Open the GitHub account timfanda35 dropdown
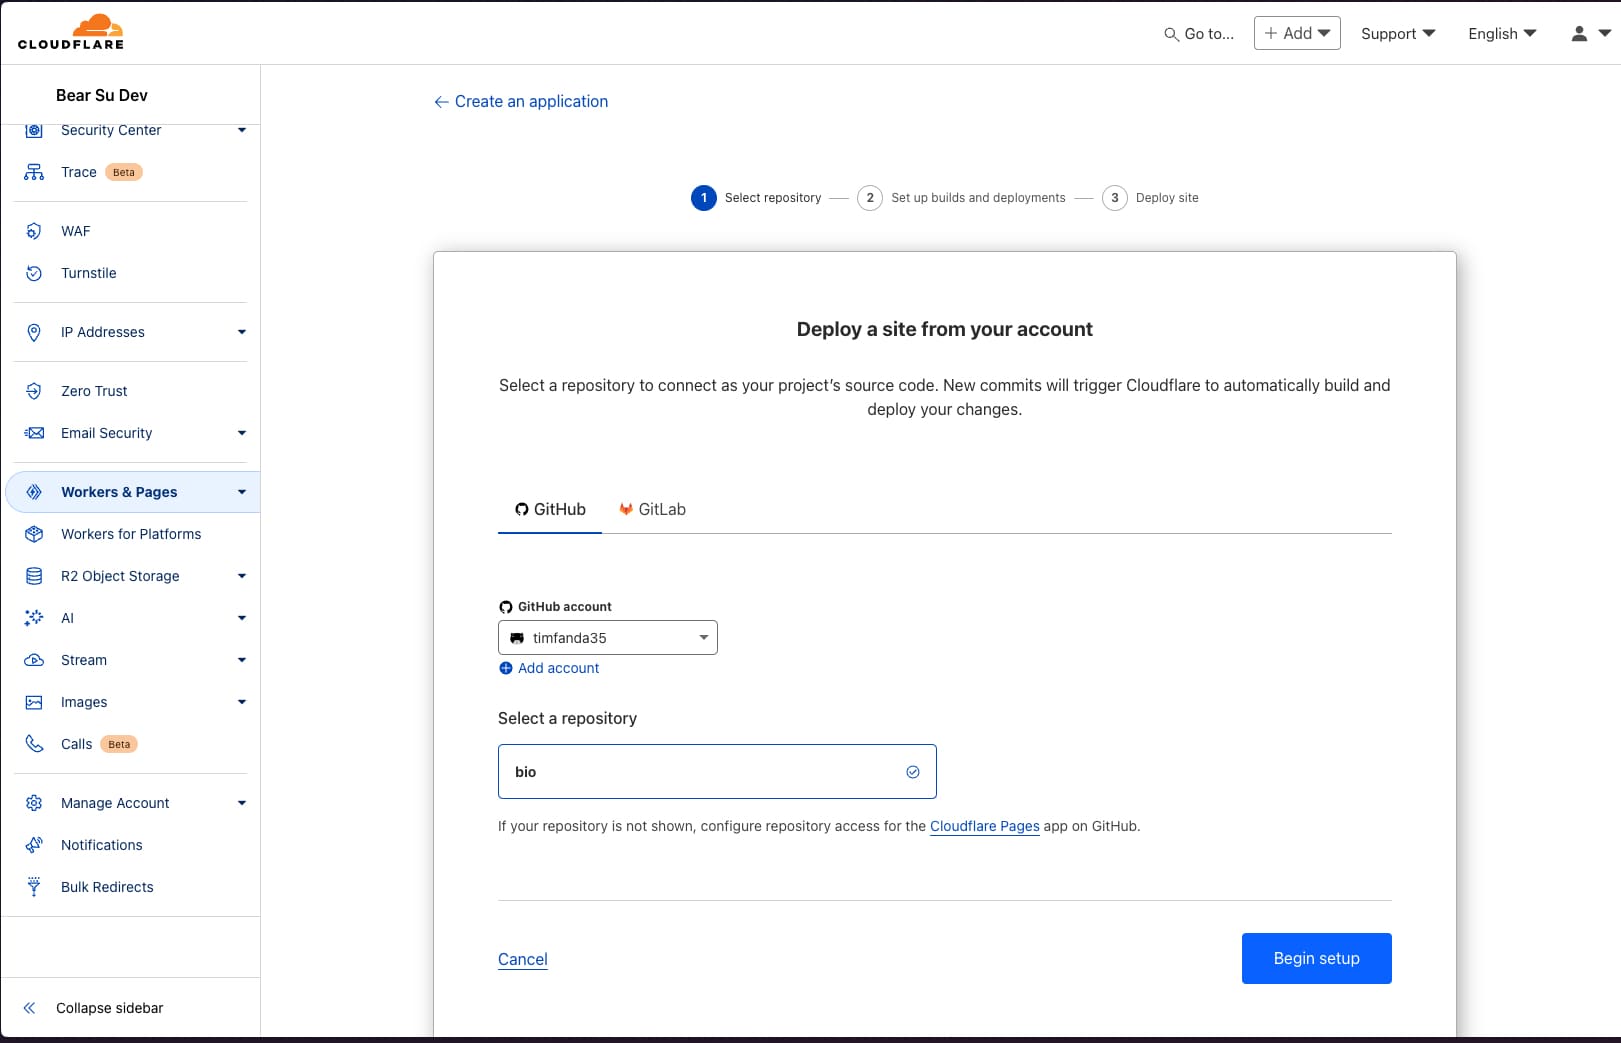The height and width of the screenshot is (1043, 1621). pos(608,638)
